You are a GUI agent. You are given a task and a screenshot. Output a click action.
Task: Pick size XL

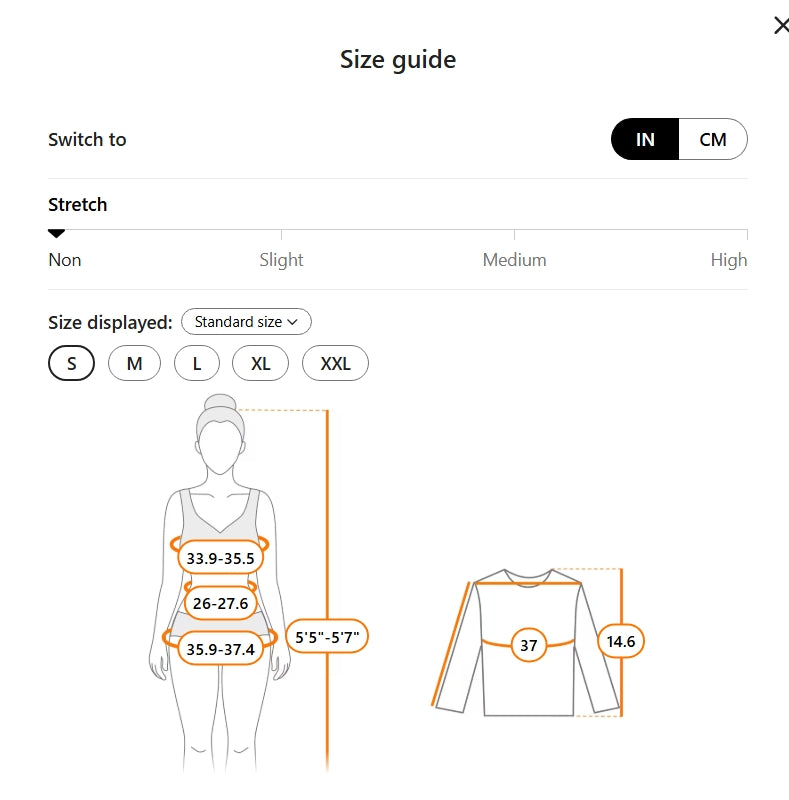(260, 363)
